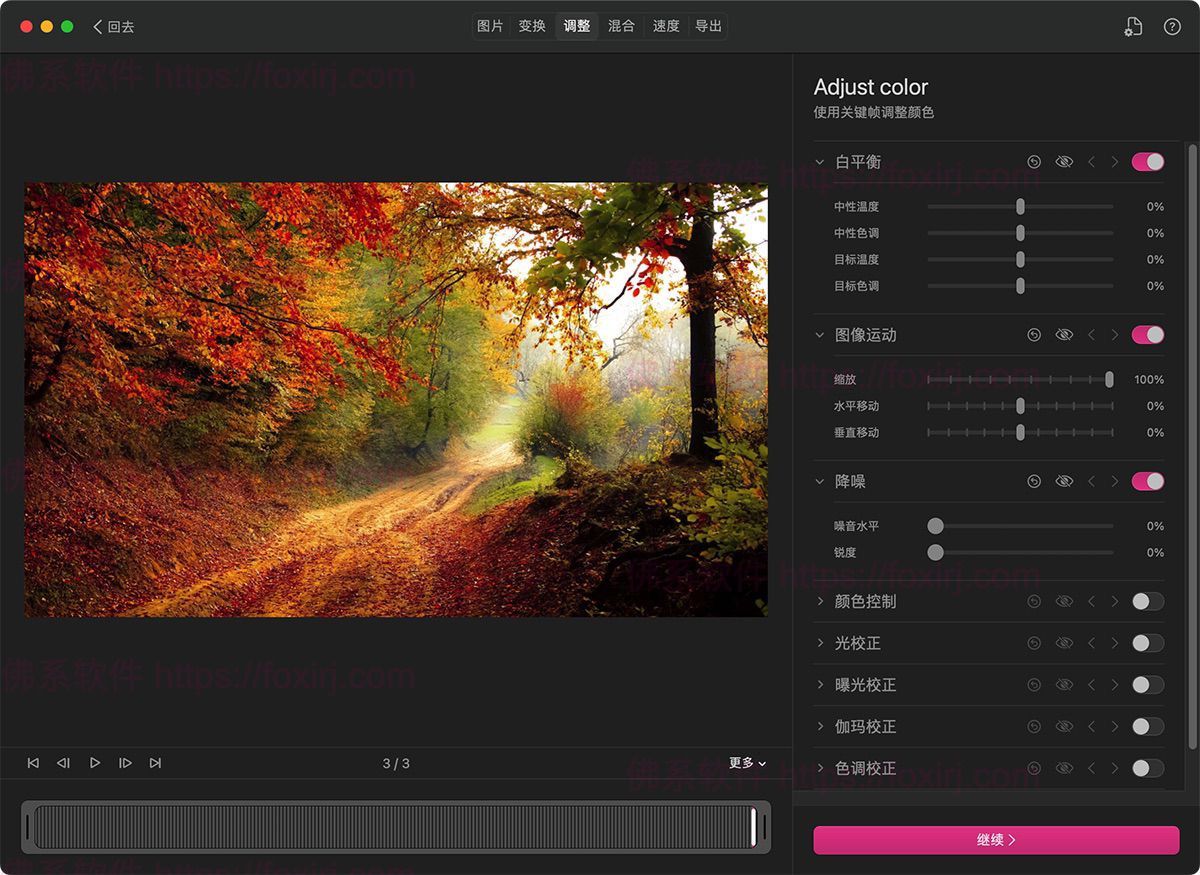Switch to the 导出 tab
Screen dimensions: 1200x875
[708, 26]
